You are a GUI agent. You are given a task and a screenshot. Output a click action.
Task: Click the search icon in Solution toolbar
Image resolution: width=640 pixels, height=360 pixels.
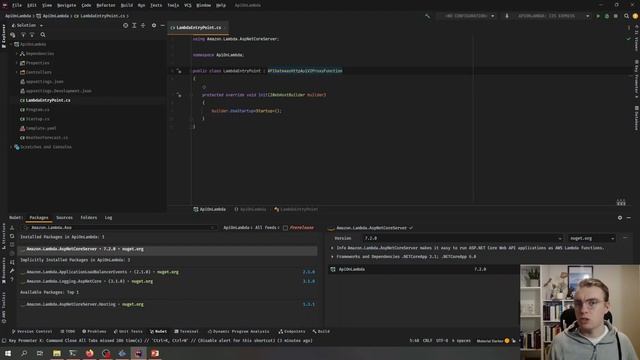[x=43, y=35]
